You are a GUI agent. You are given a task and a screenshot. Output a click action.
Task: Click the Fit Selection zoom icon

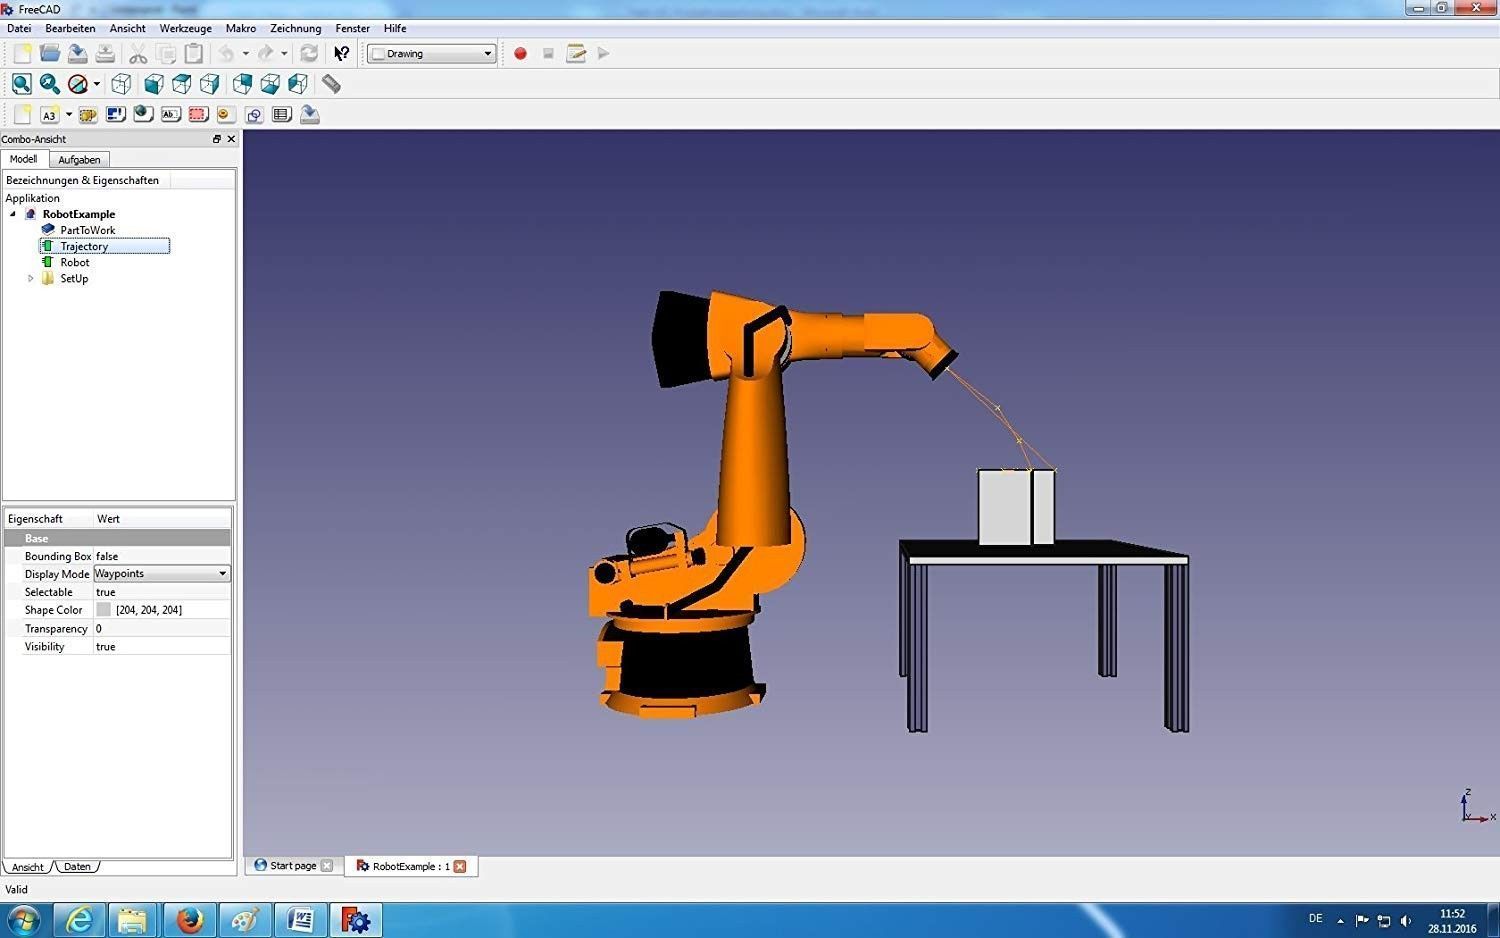pyautogui.click(x=50, y=84)
